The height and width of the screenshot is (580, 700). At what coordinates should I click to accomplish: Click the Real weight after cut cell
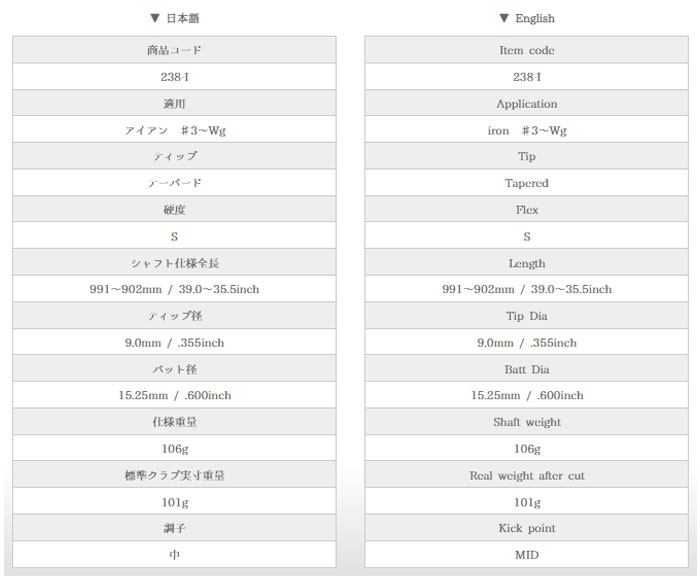[526, 475]
